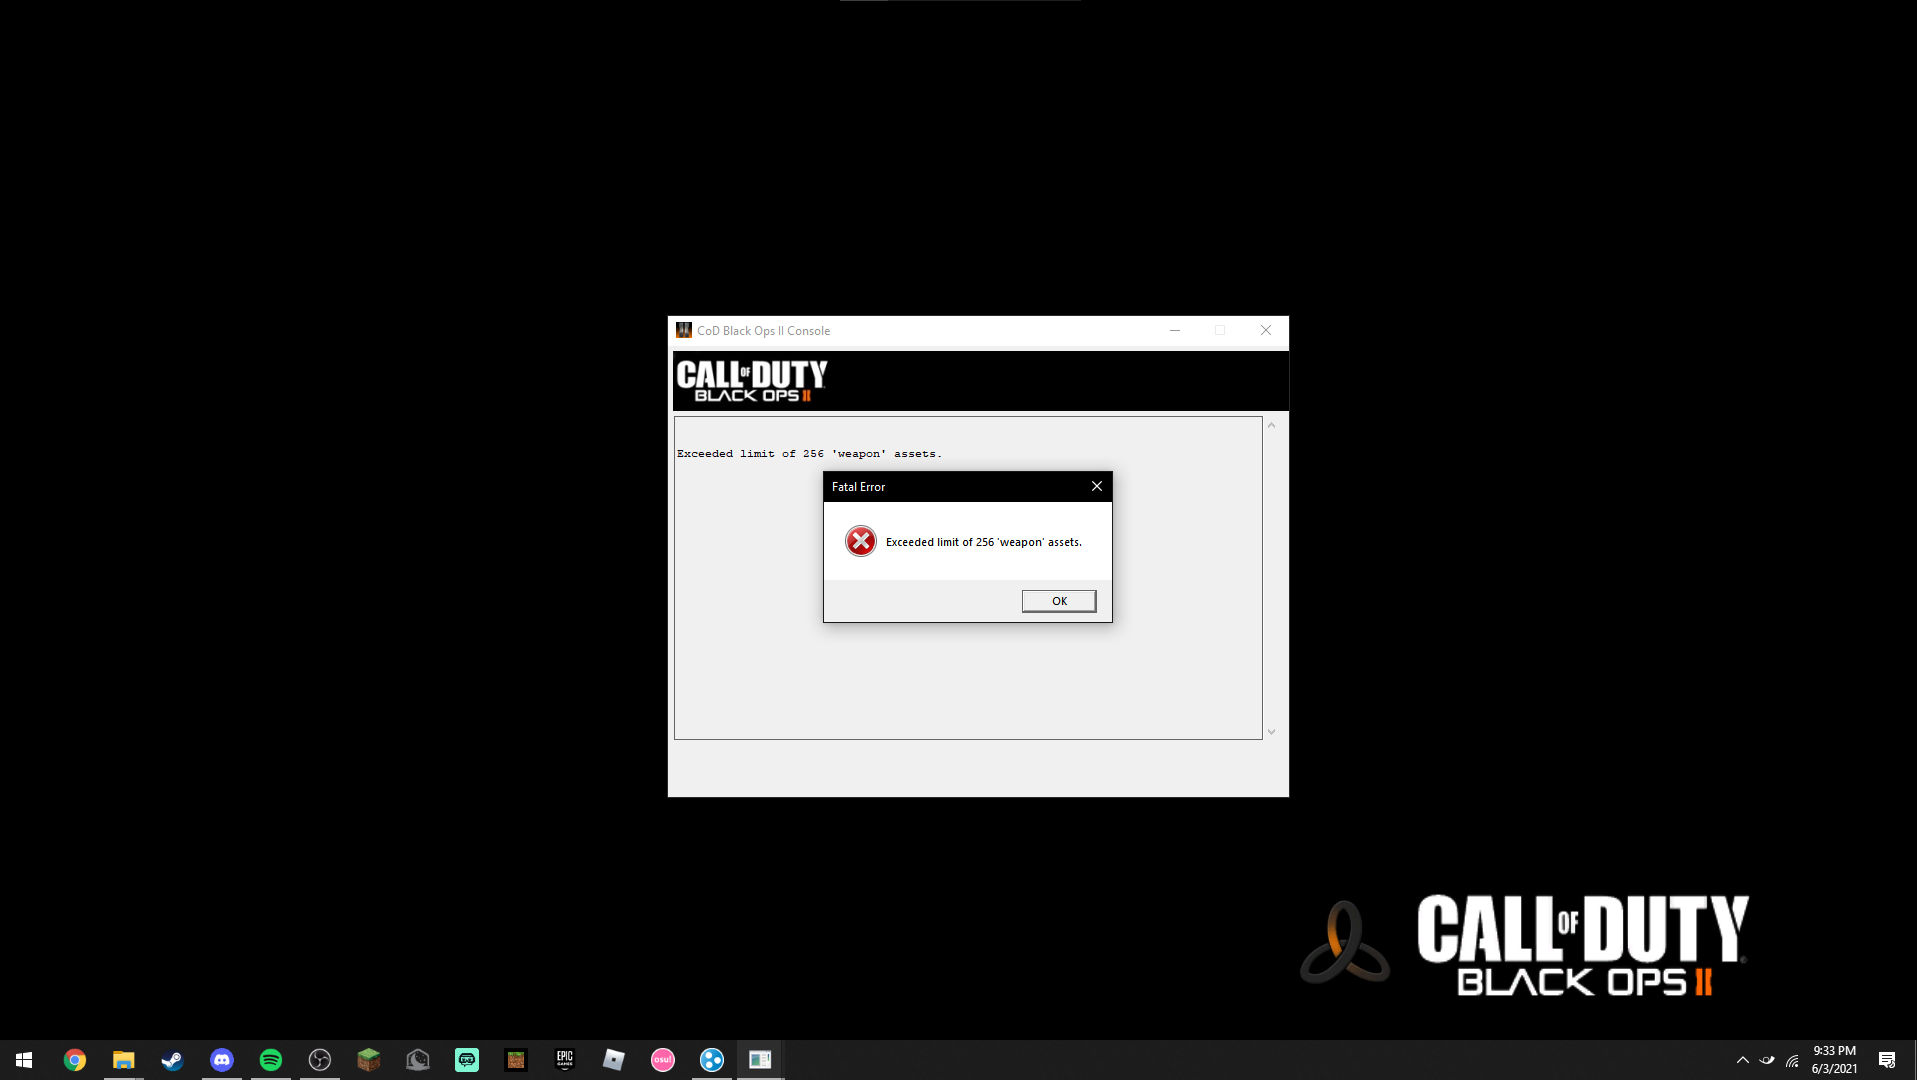Open Steam from the taskbar
Image resolution: width=1917 pixels, height=1080 pixels.
point(172,1060)
